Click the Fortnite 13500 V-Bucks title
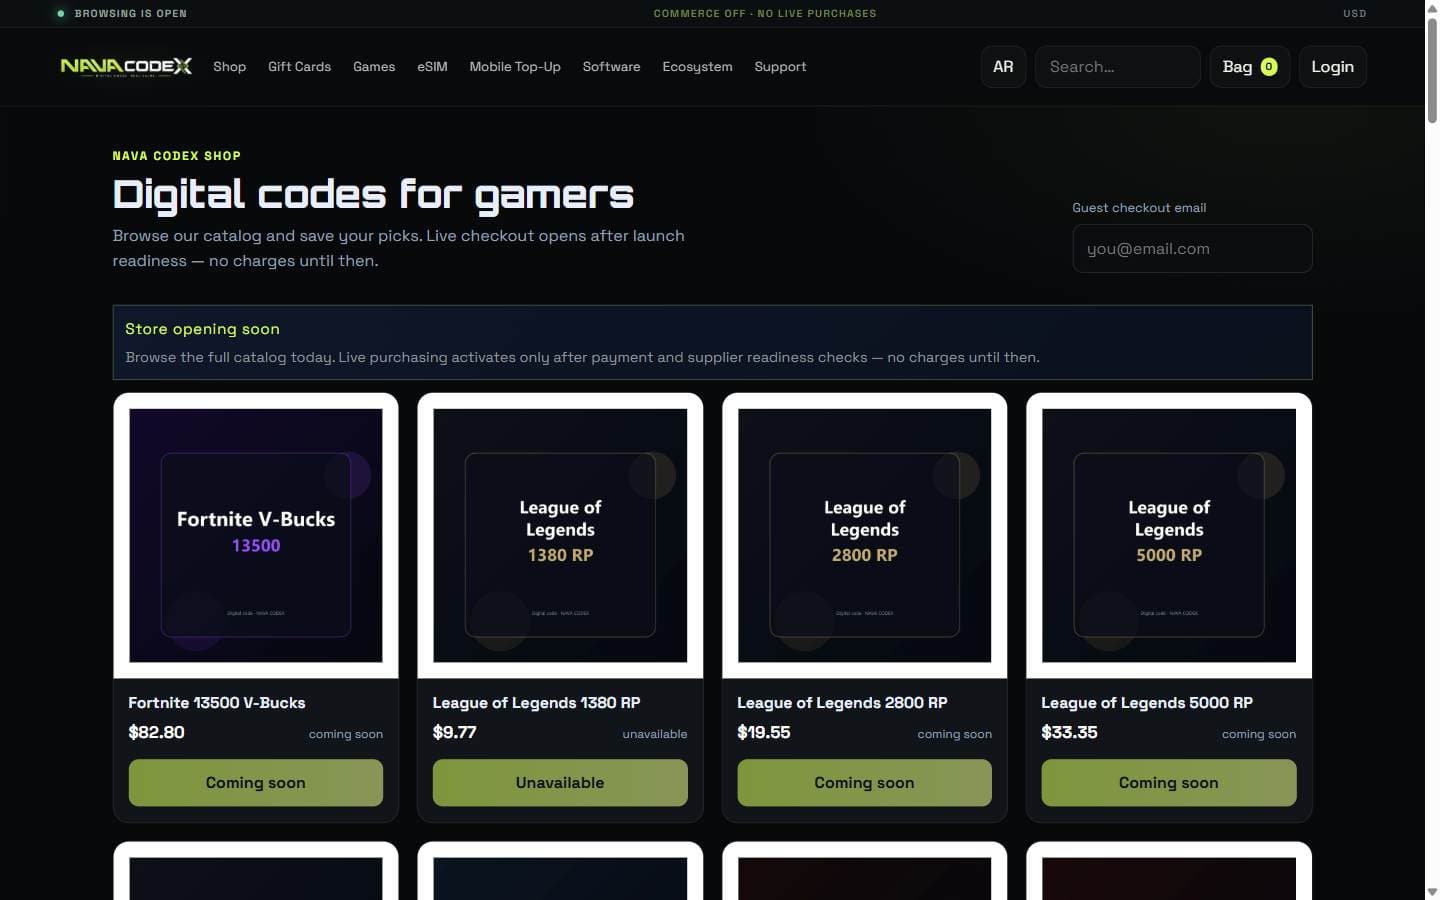Screen dimensions: 1440x900 tap(217, 703)
